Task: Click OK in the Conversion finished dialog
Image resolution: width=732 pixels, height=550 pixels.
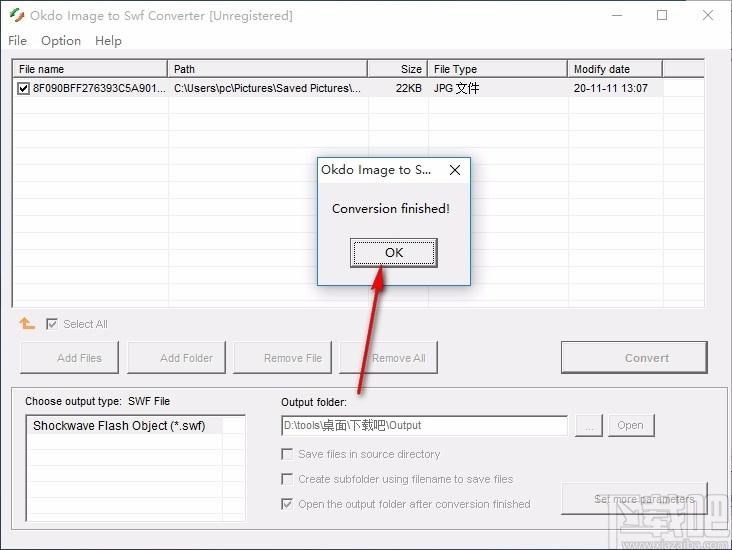Action: point(394,253)
